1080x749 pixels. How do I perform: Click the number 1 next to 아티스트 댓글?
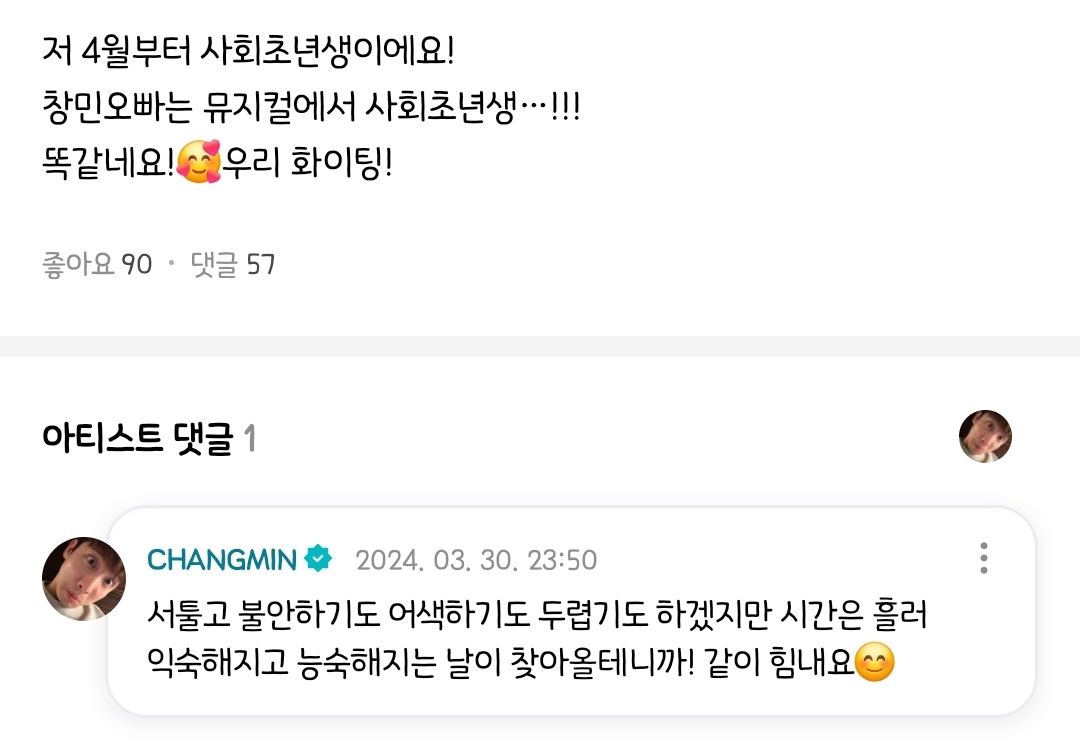click(x=250, y=438)
